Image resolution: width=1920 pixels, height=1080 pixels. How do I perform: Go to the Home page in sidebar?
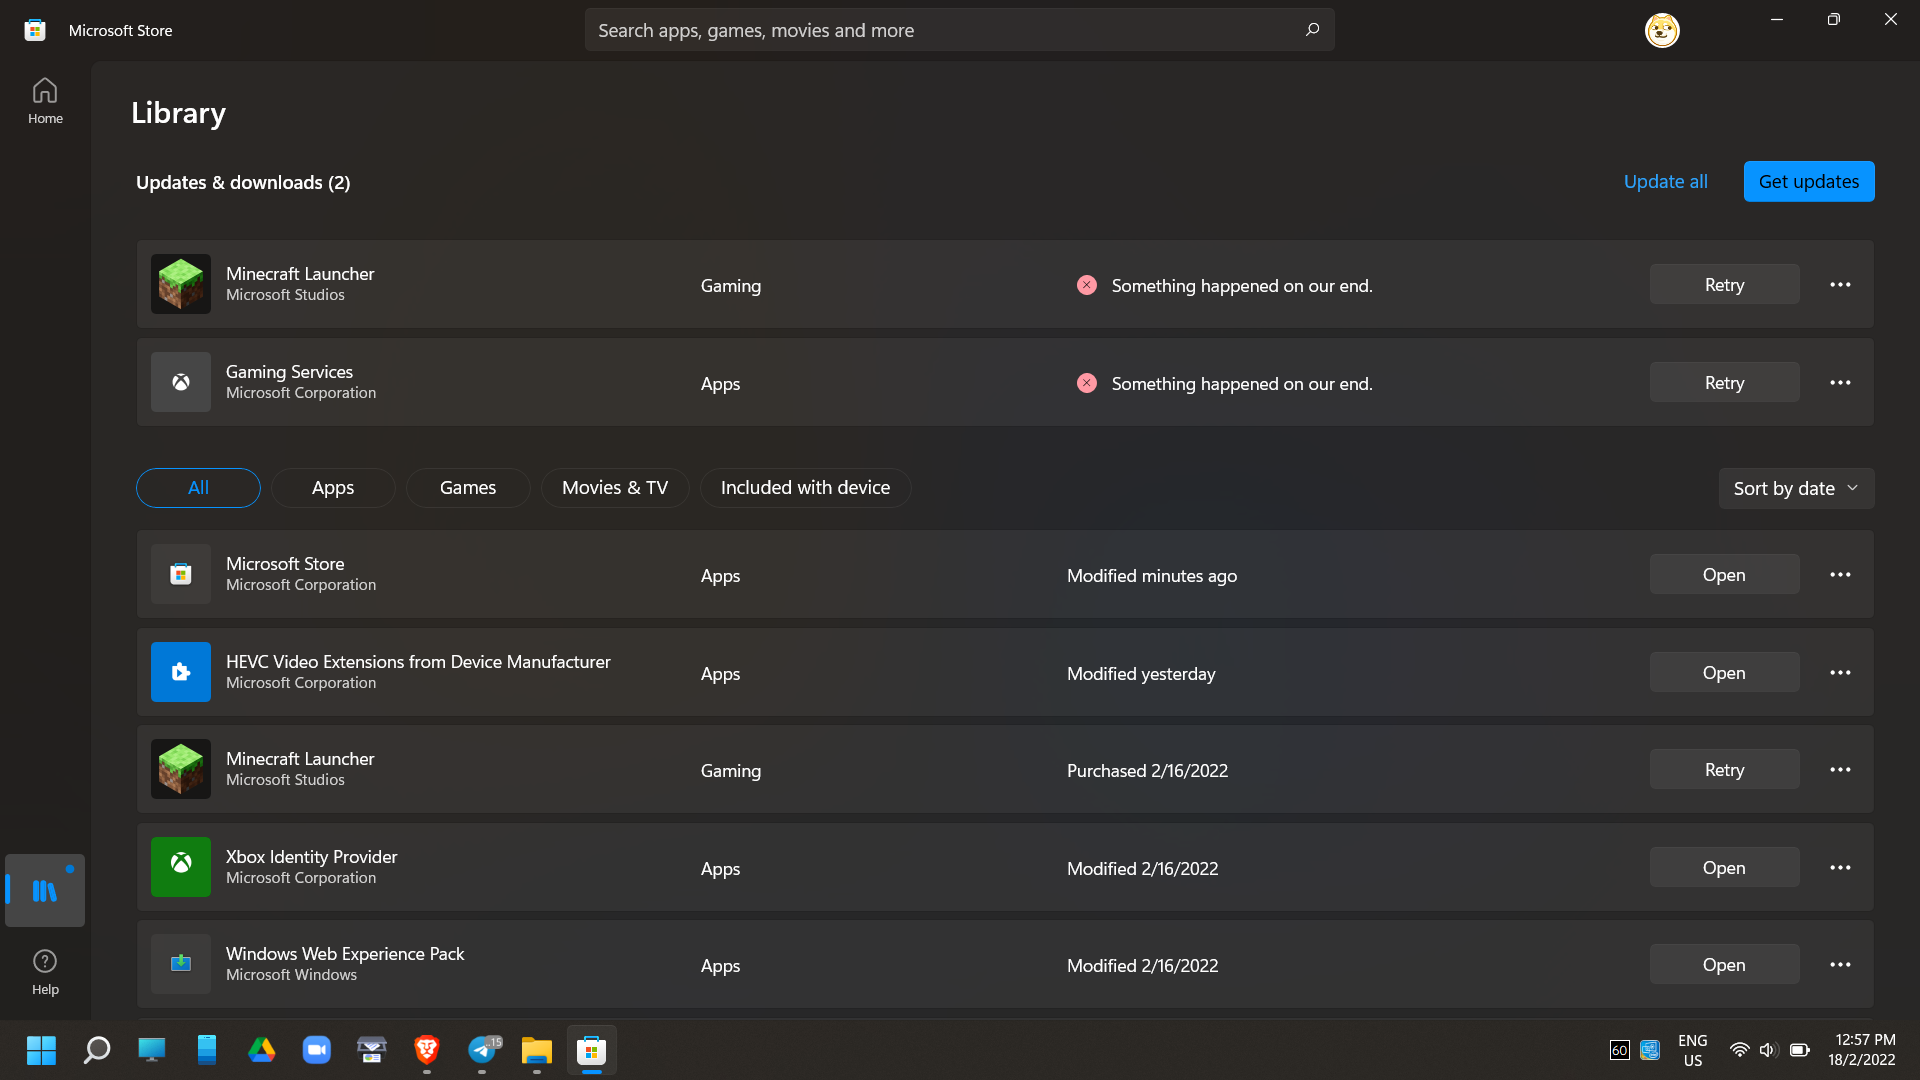pos(45,101)
